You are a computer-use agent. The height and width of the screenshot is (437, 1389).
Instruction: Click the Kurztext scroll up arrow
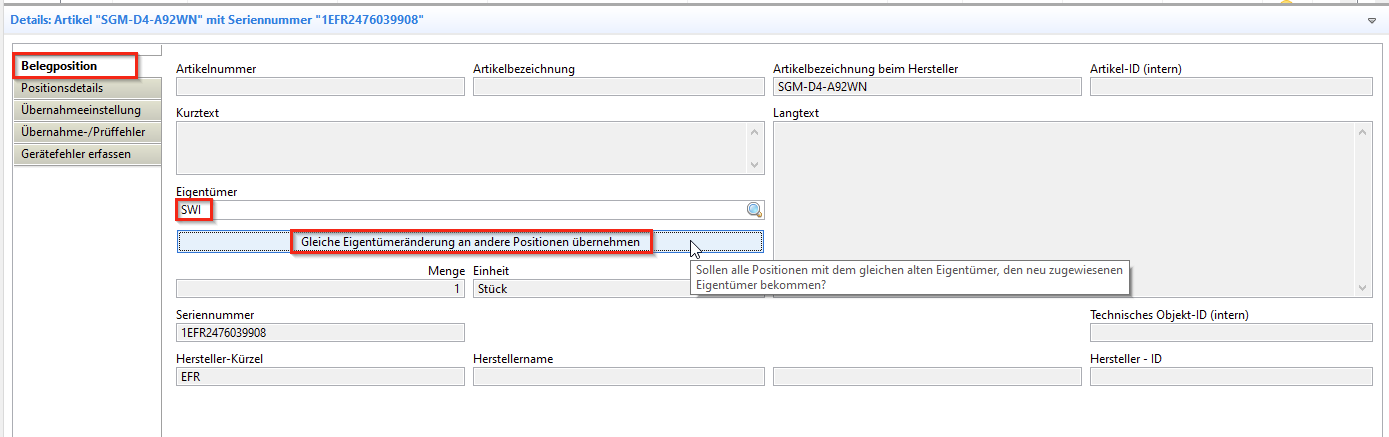755,131
